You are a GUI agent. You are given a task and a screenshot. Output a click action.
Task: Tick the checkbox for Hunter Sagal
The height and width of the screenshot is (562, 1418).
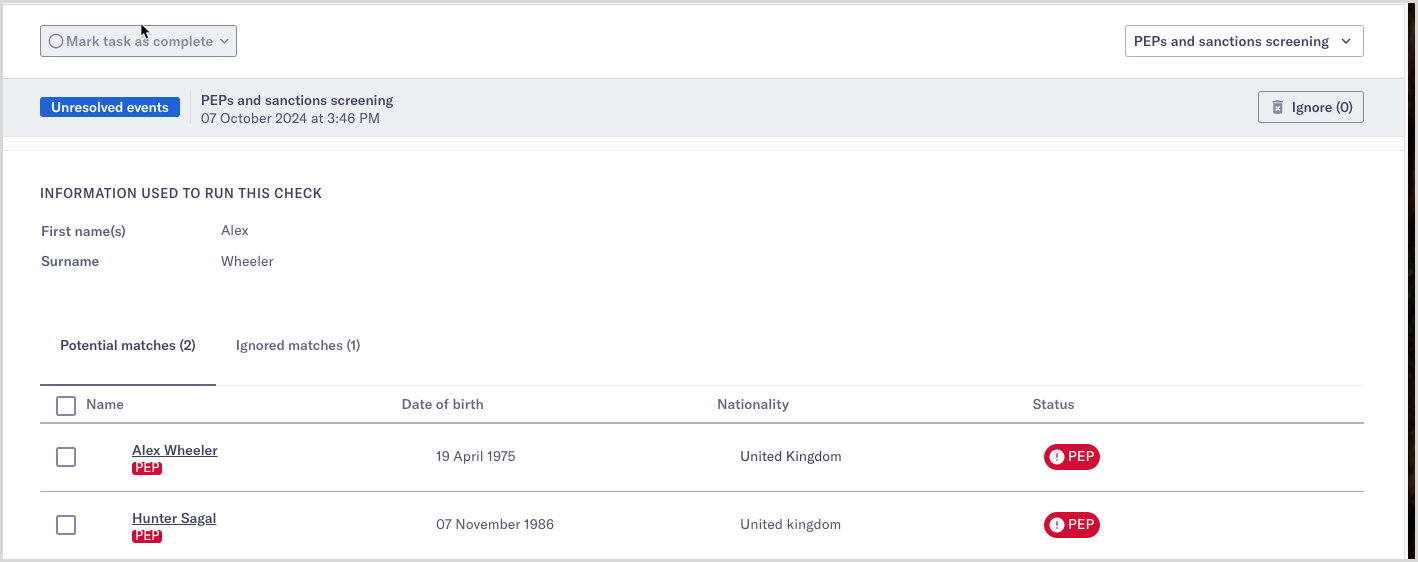point(66,525)
